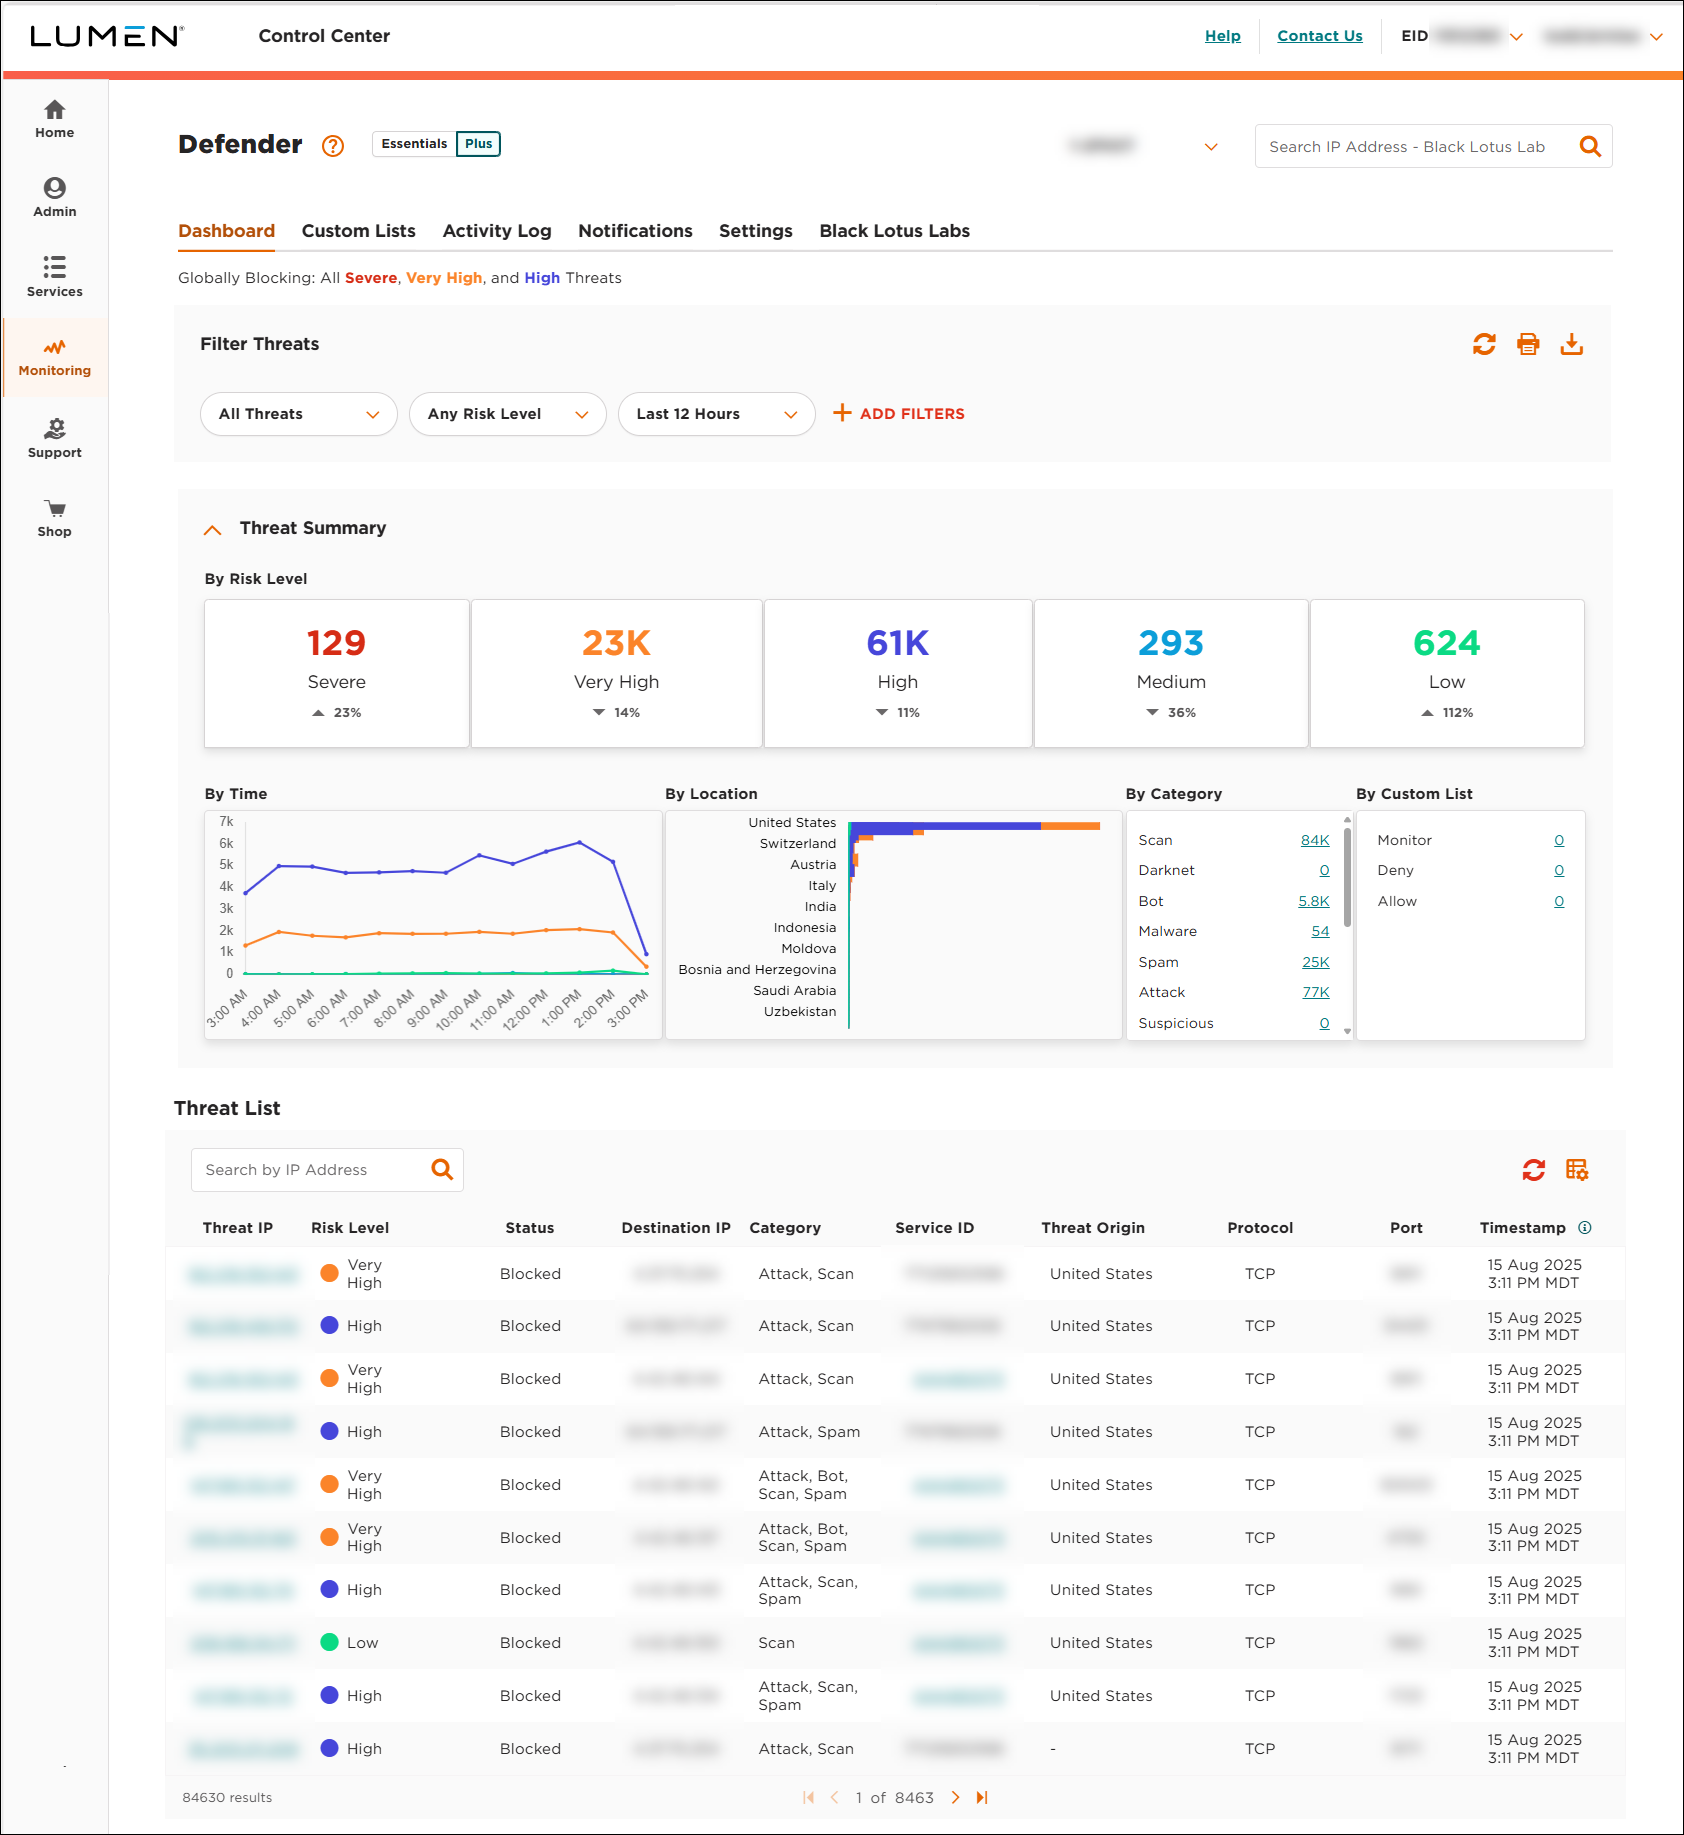Open the Bot category 5.8K link
The height and width of the screenshot is (1835, 1684).
(1314, 901)
